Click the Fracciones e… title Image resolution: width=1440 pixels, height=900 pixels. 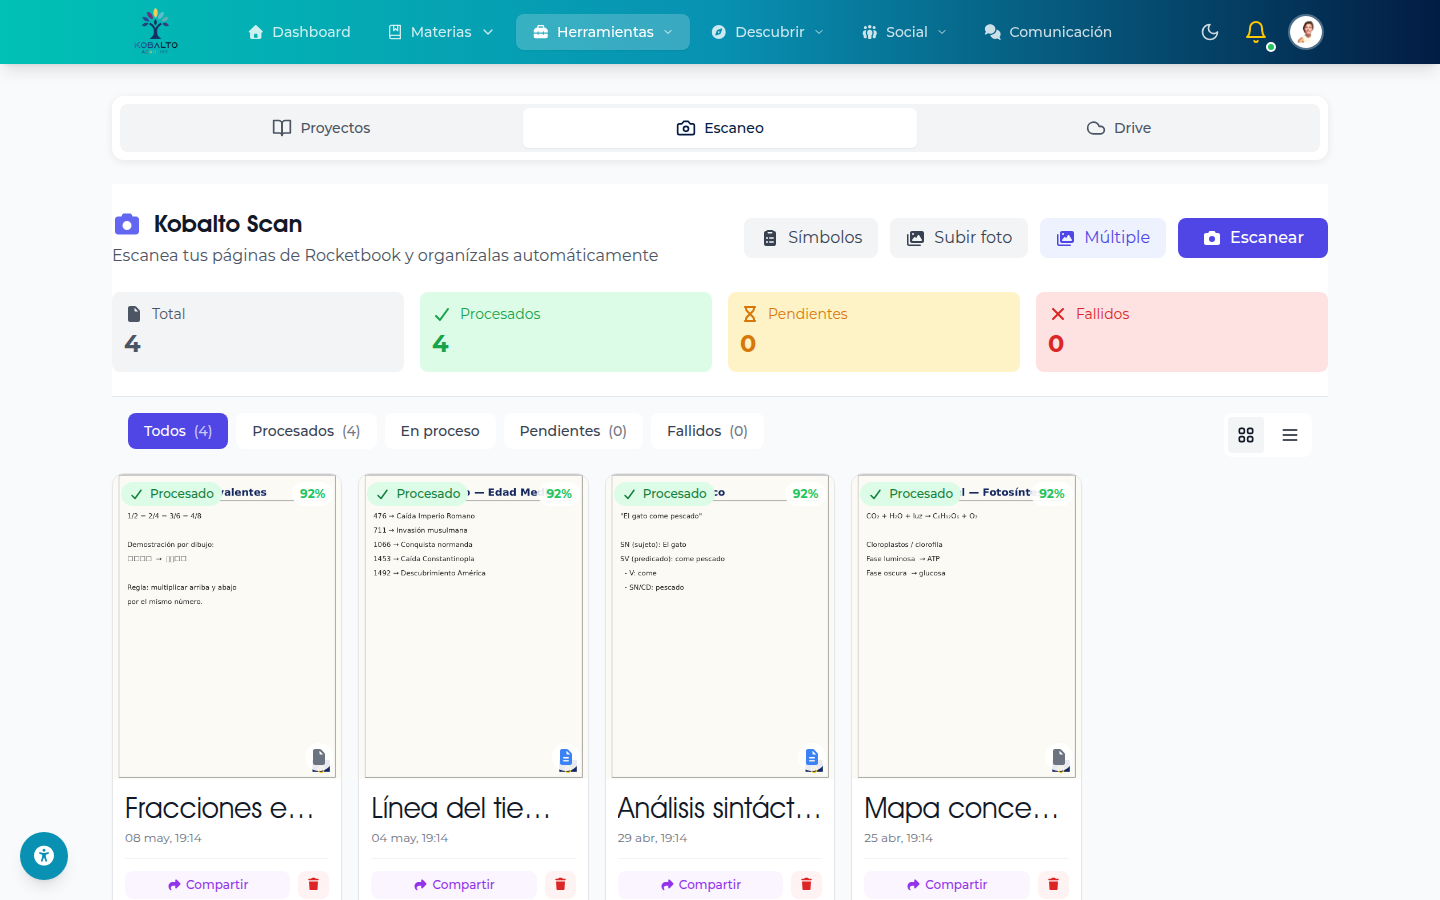point(220,808)
